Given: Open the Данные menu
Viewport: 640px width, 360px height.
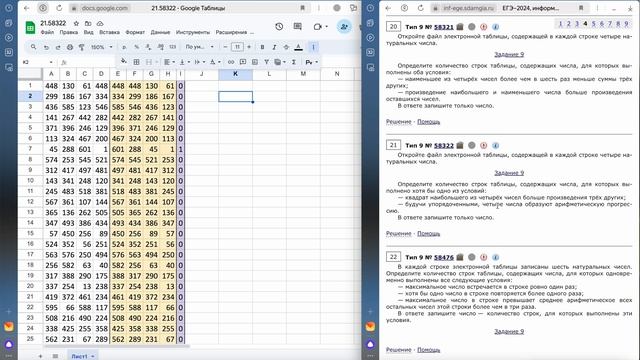Looking at the screenshot, I should click(160, 32).
